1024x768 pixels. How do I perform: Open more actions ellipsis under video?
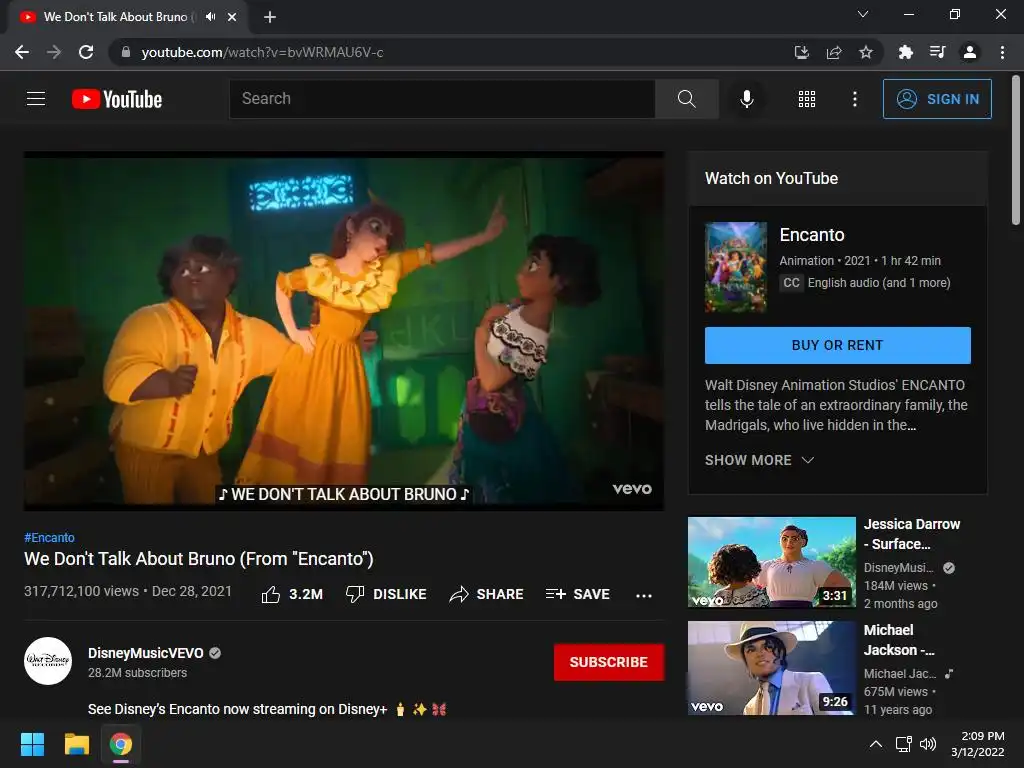643,596
